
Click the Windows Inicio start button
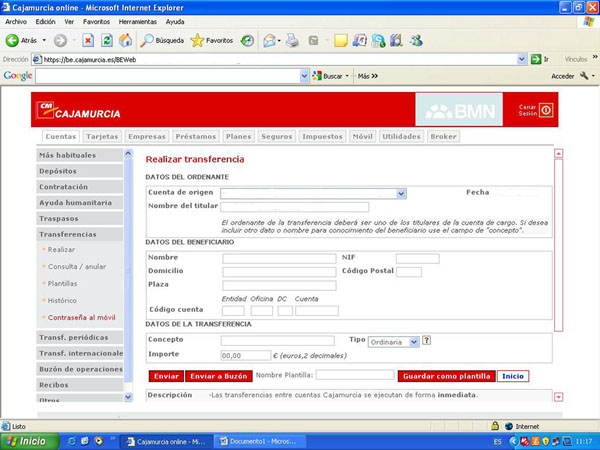tap(30, 441)
